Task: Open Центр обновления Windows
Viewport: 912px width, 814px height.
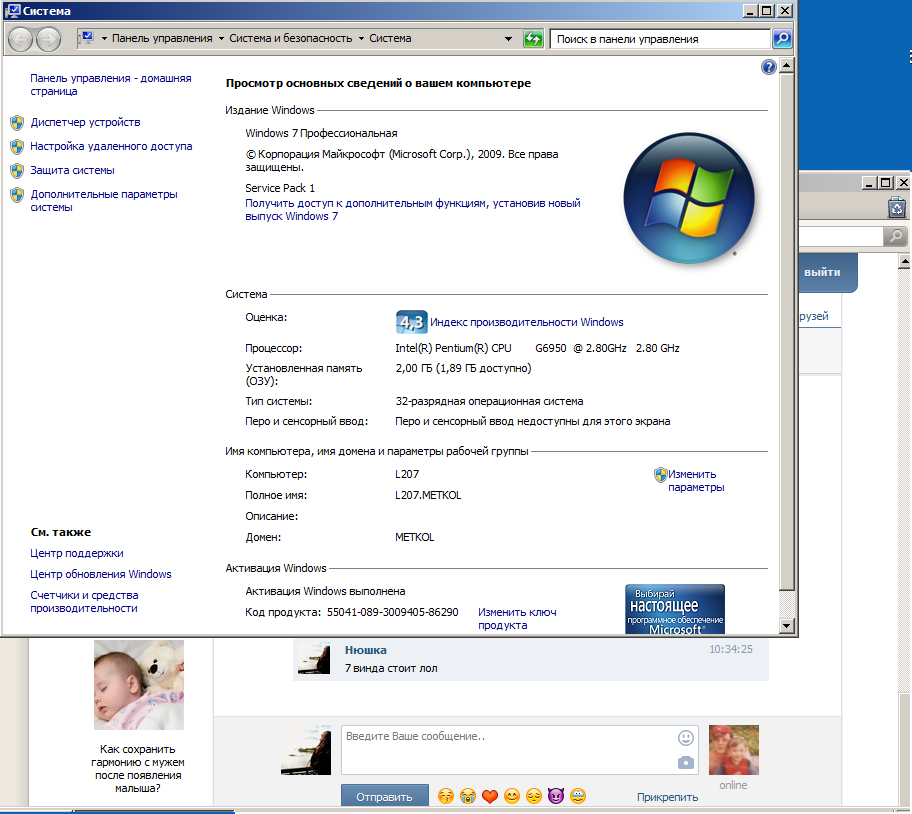Action: (101, 574)
